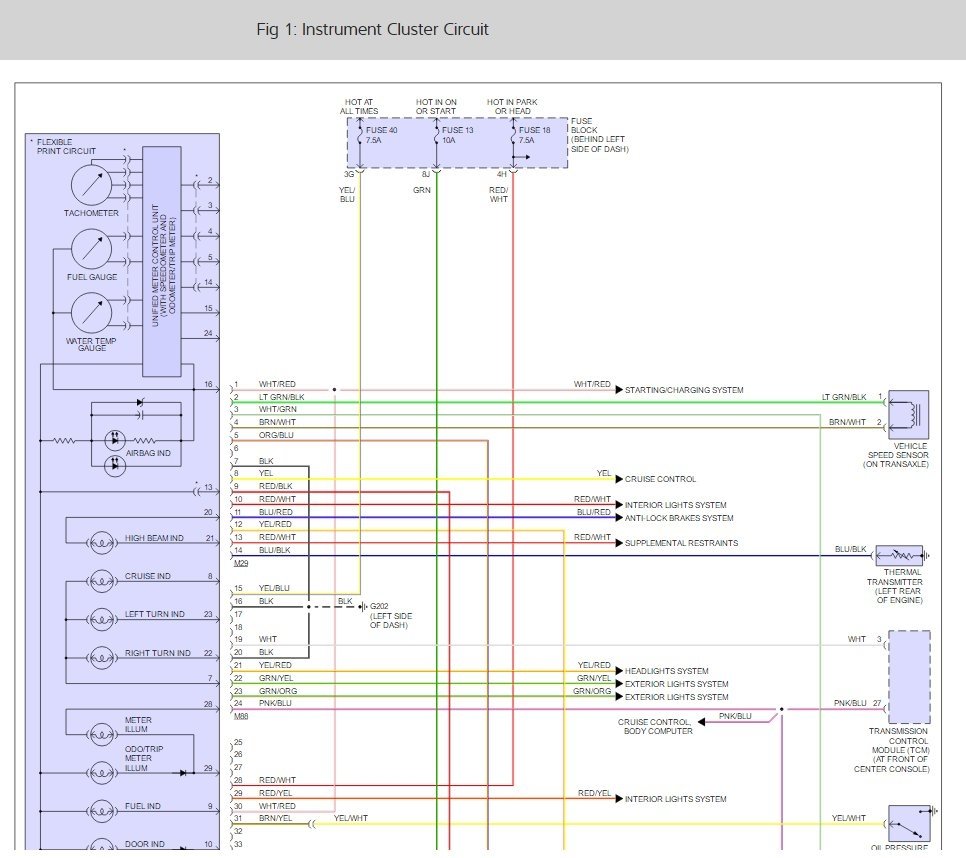This screenshot has height=858, width=966.
Task: Click the transmission control module box
Action: [x=908, y=677]
